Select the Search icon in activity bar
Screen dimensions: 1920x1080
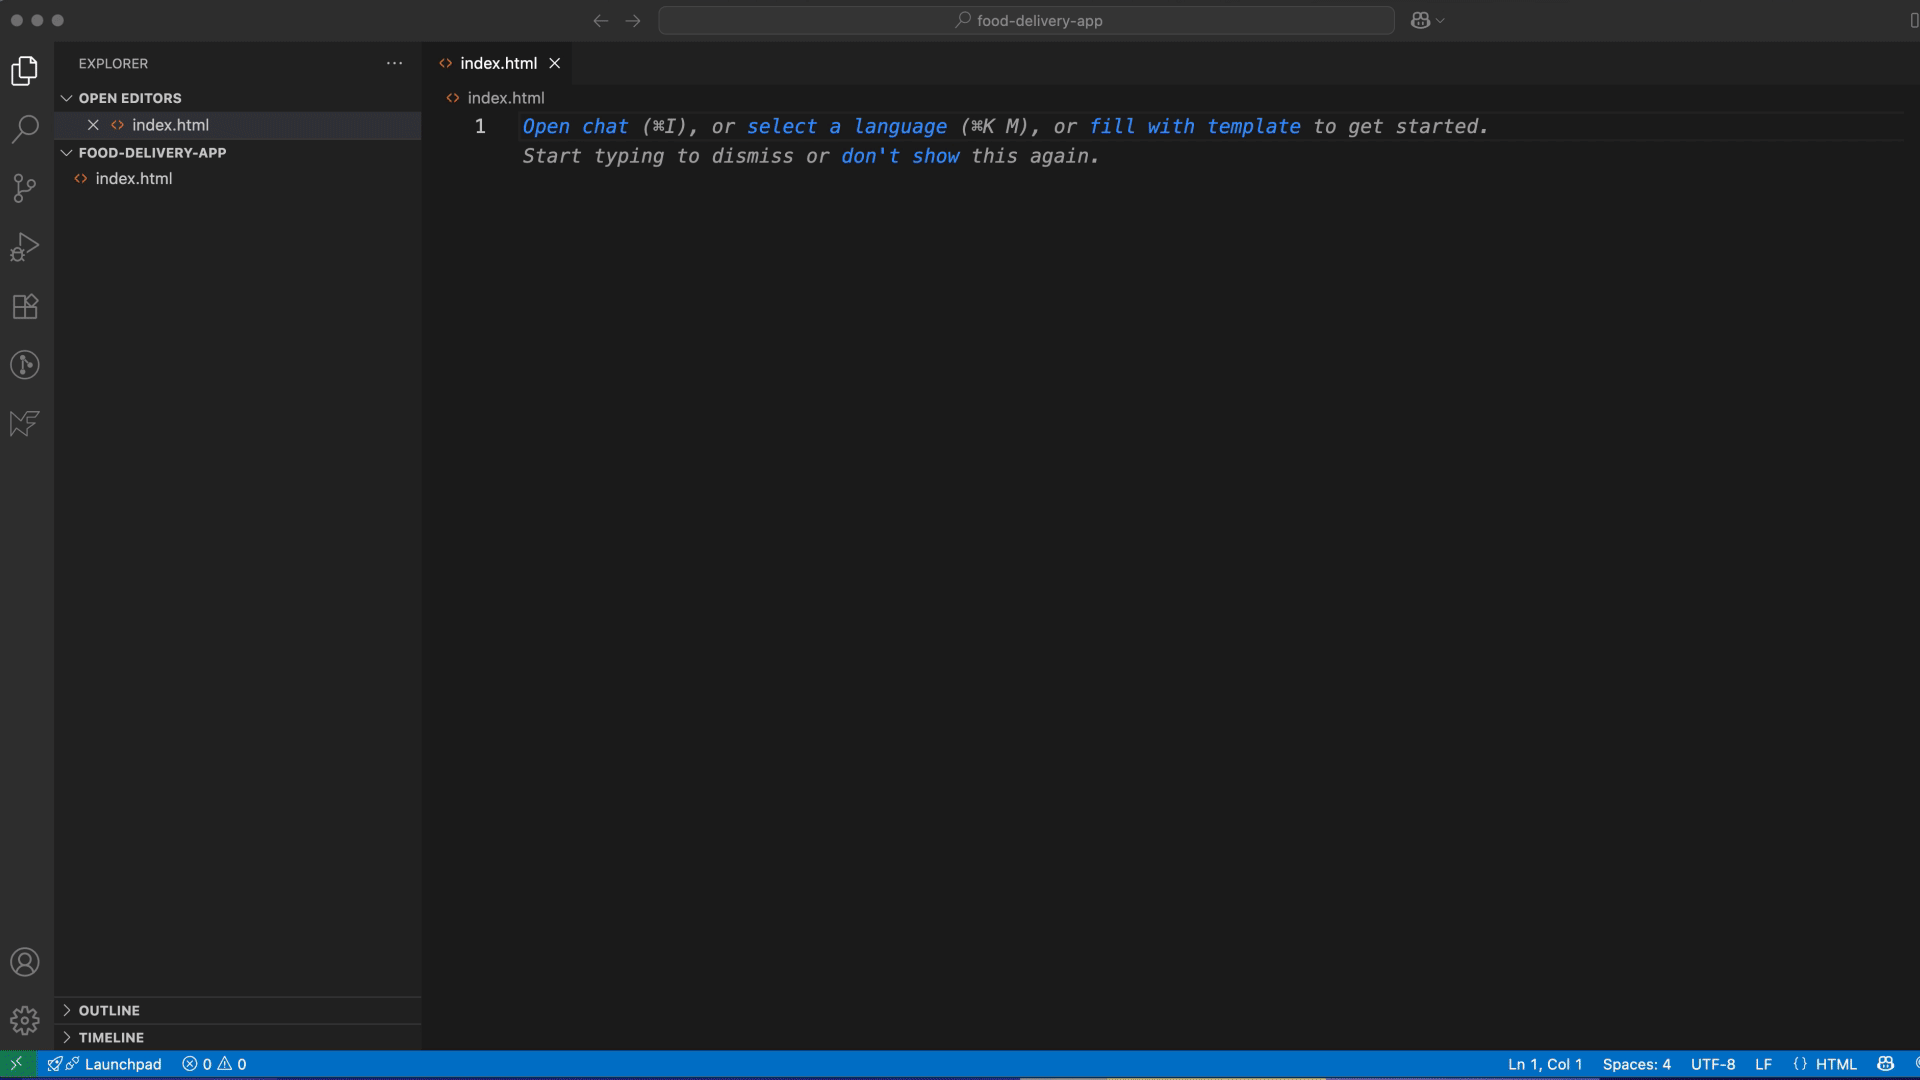tap(23, 129)
